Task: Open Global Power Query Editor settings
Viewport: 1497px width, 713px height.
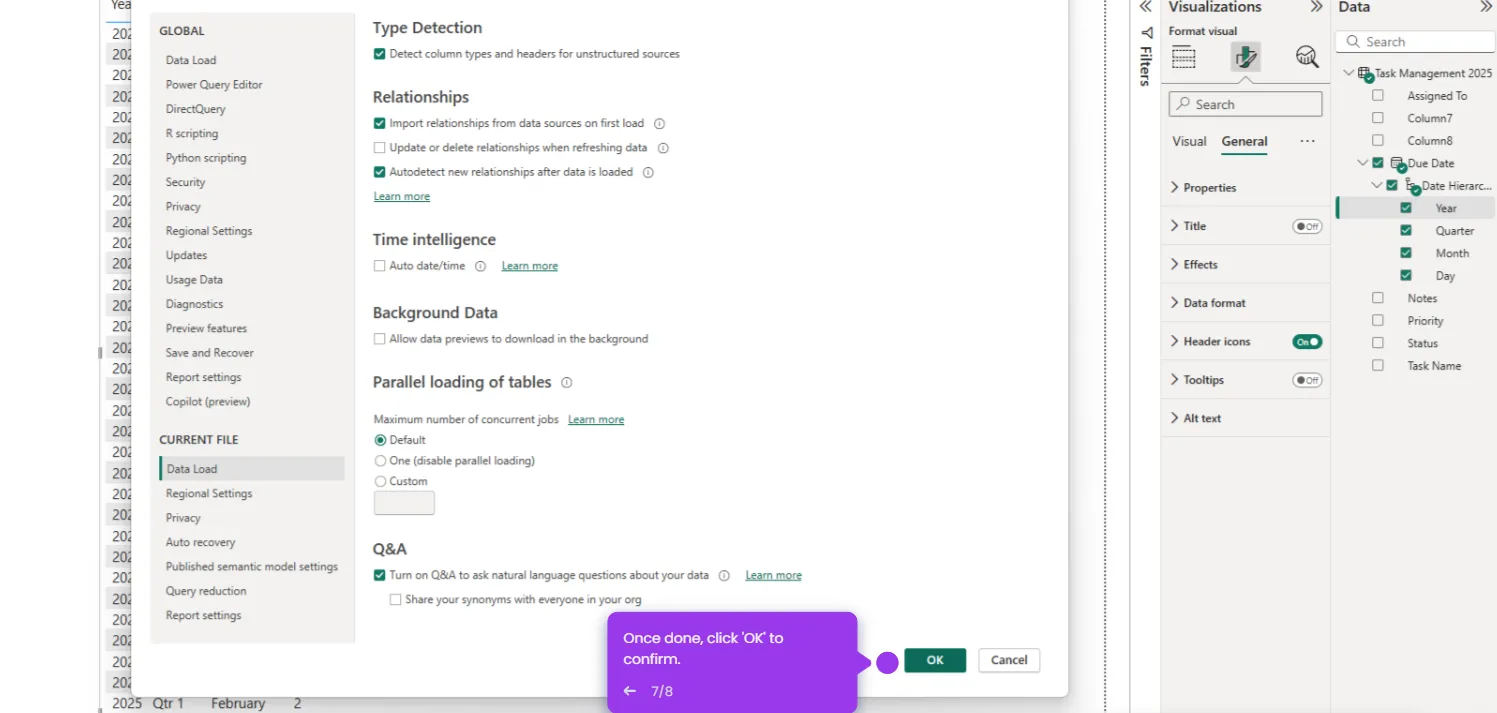Action: pos(214,85)
